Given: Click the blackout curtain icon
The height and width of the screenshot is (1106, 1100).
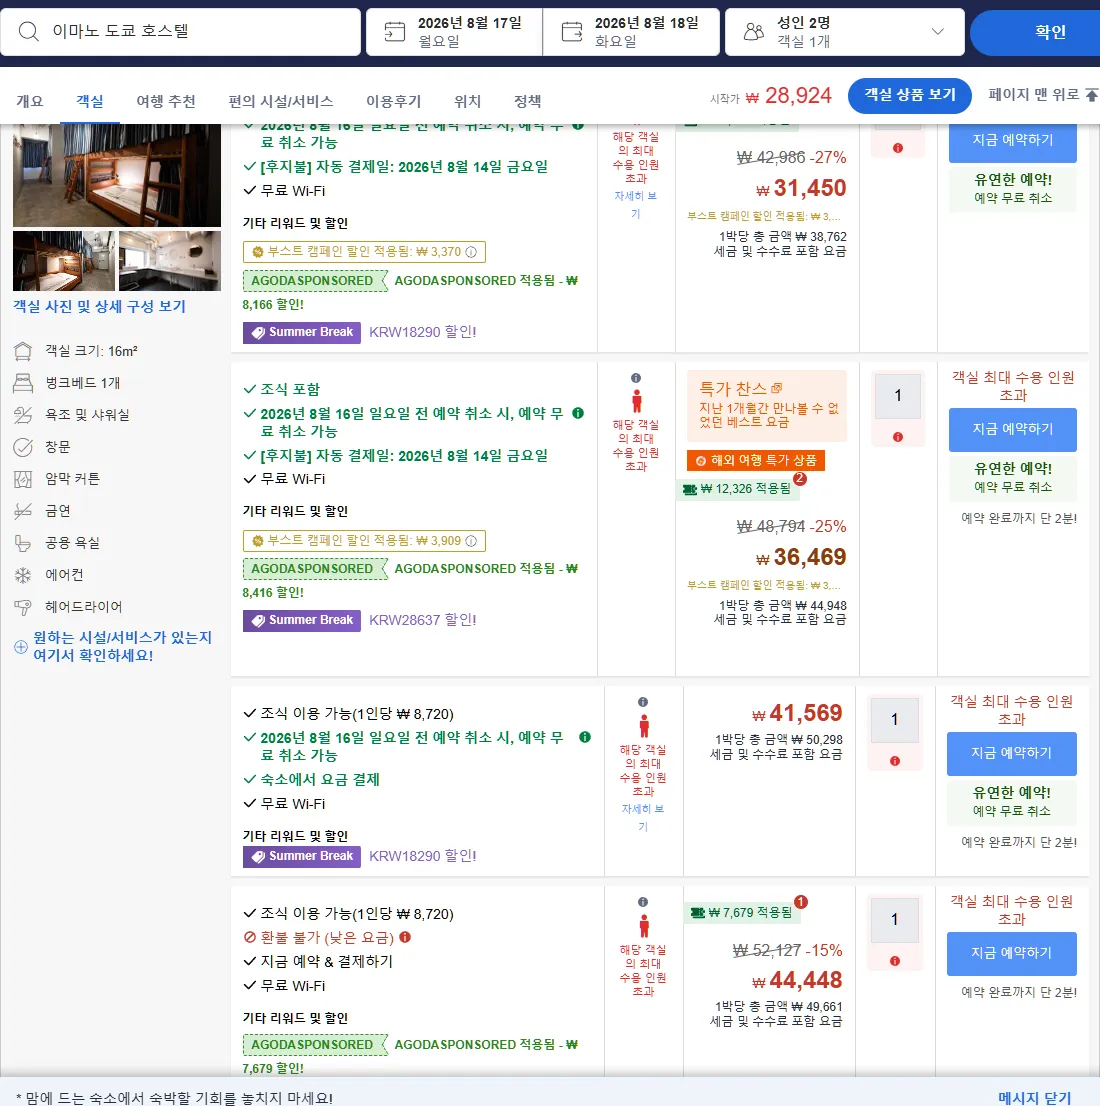Looking at the screenshot, I should pos(23,479).
